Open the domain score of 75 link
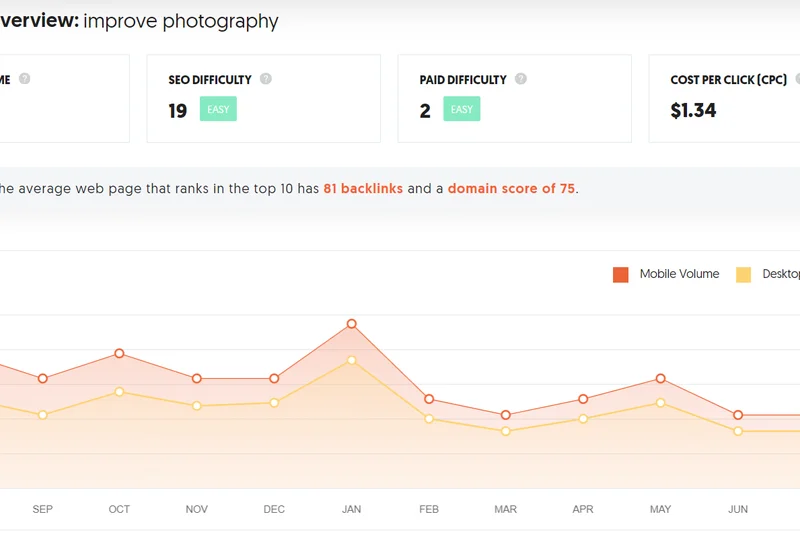The height and width of the screenshot is (533, 800). tap(511, 188)
